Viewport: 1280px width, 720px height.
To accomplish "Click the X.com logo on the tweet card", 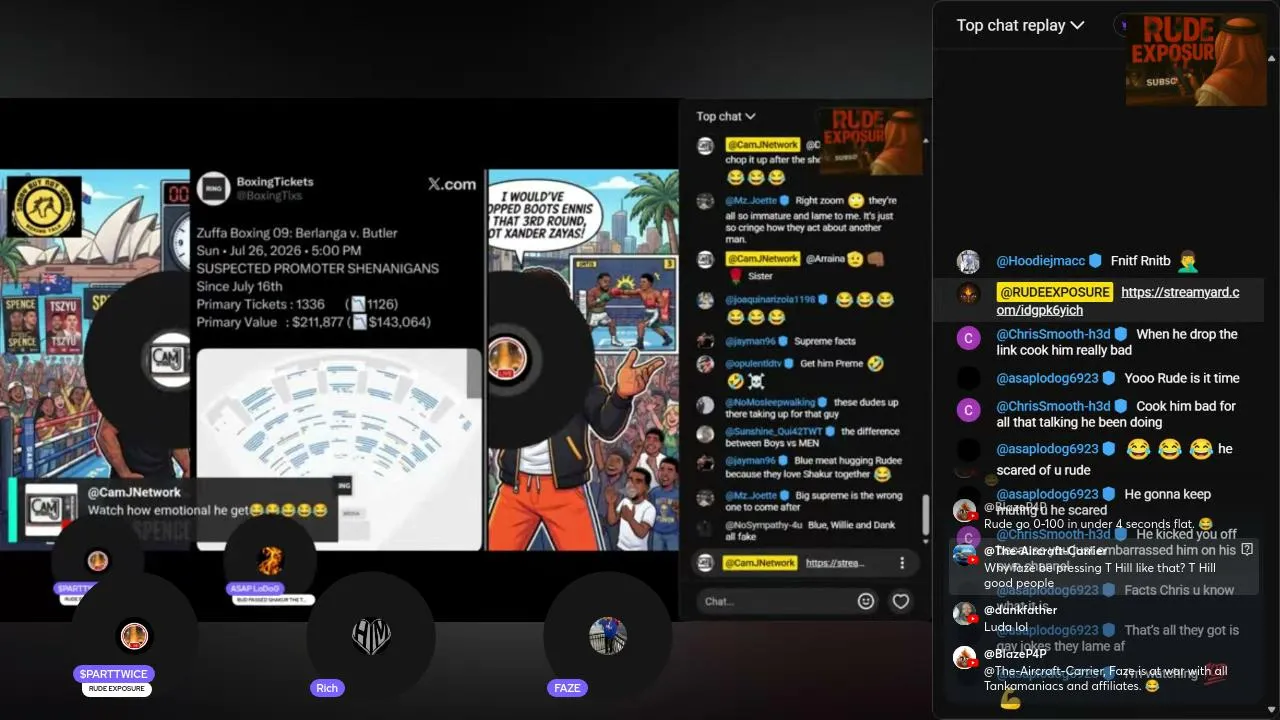I will coord(452,184).
